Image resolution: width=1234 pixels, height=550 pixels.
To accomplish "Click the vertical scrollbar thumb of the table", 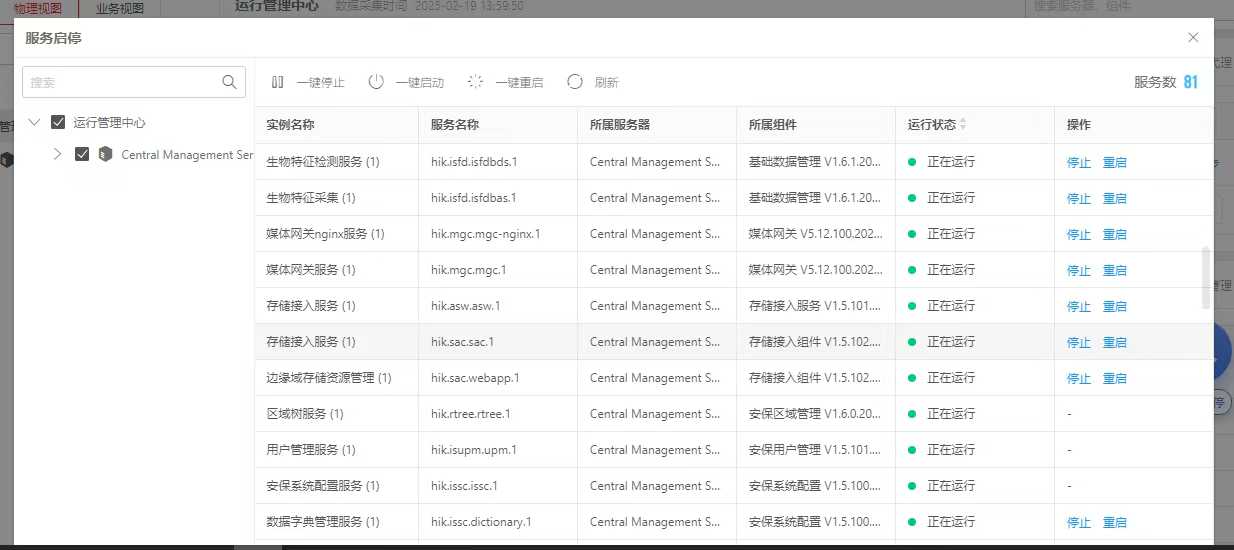I will tap(1206, 278).
